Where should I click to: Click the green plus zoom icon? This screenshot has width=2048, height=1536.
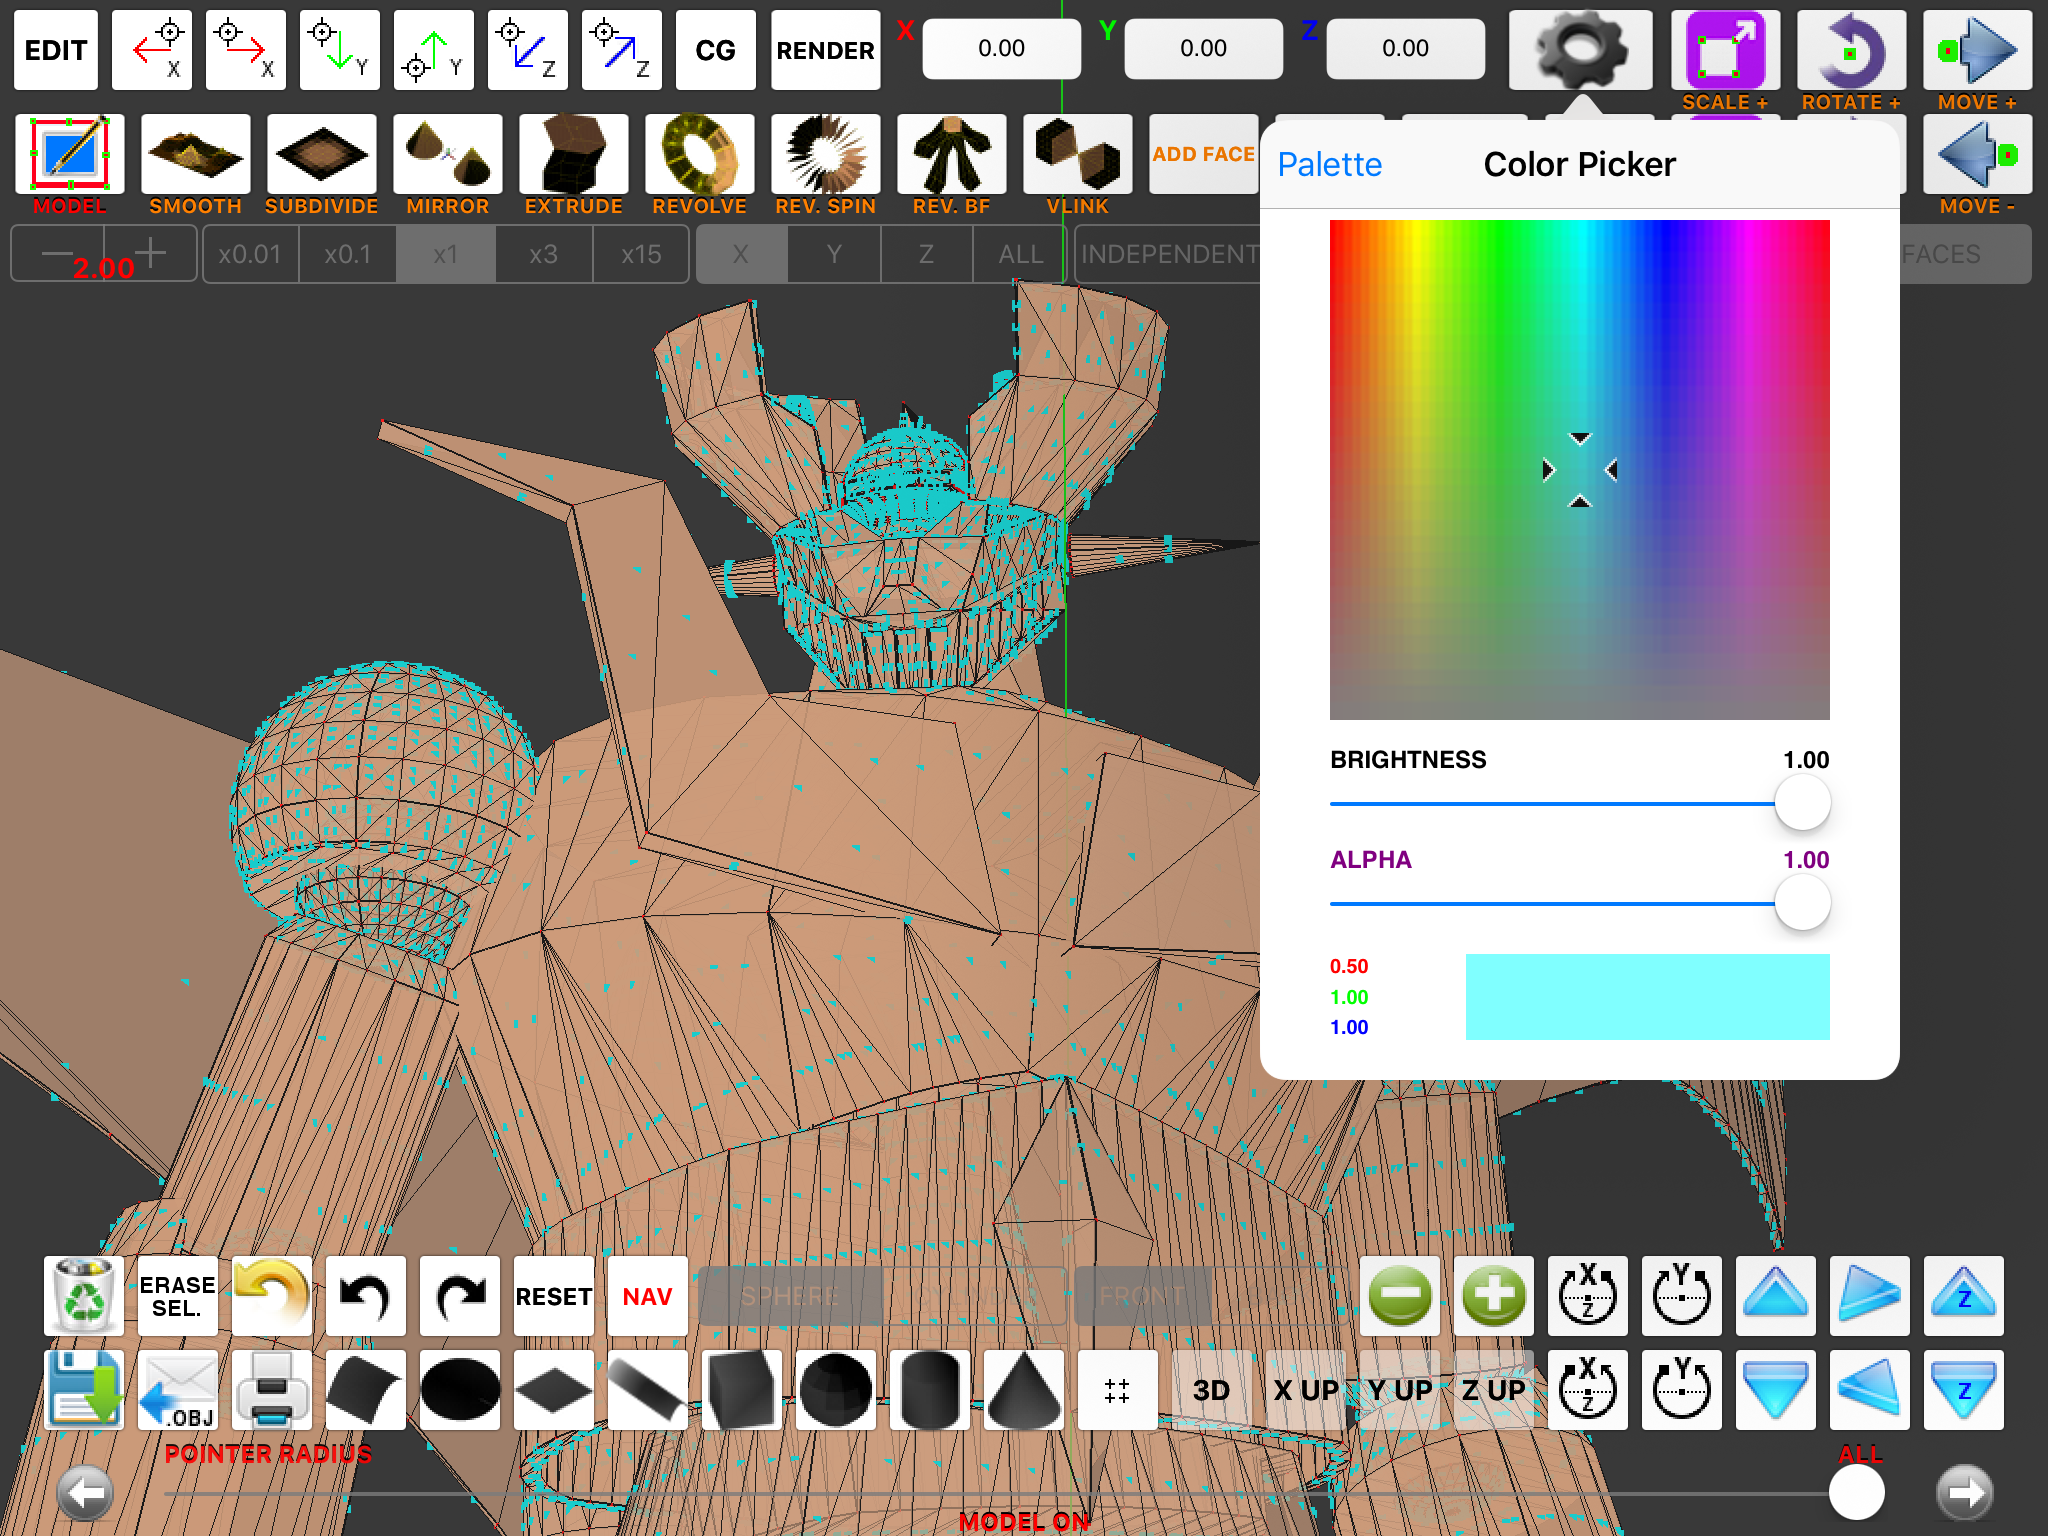(x=1494, y=1296)
